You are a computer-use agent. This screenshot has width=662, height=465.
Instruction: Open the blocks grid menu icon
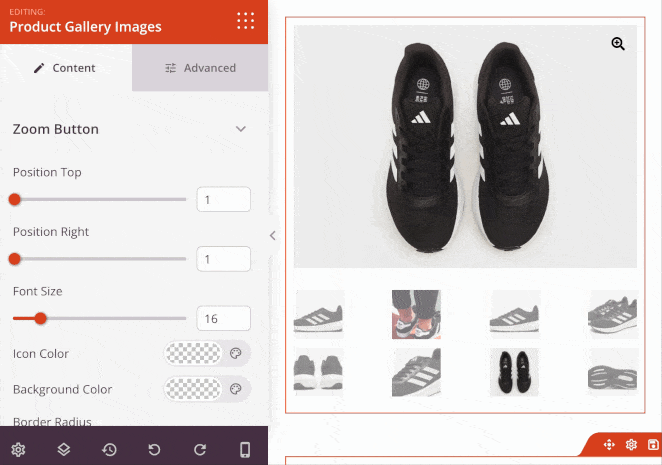point(245,21)
